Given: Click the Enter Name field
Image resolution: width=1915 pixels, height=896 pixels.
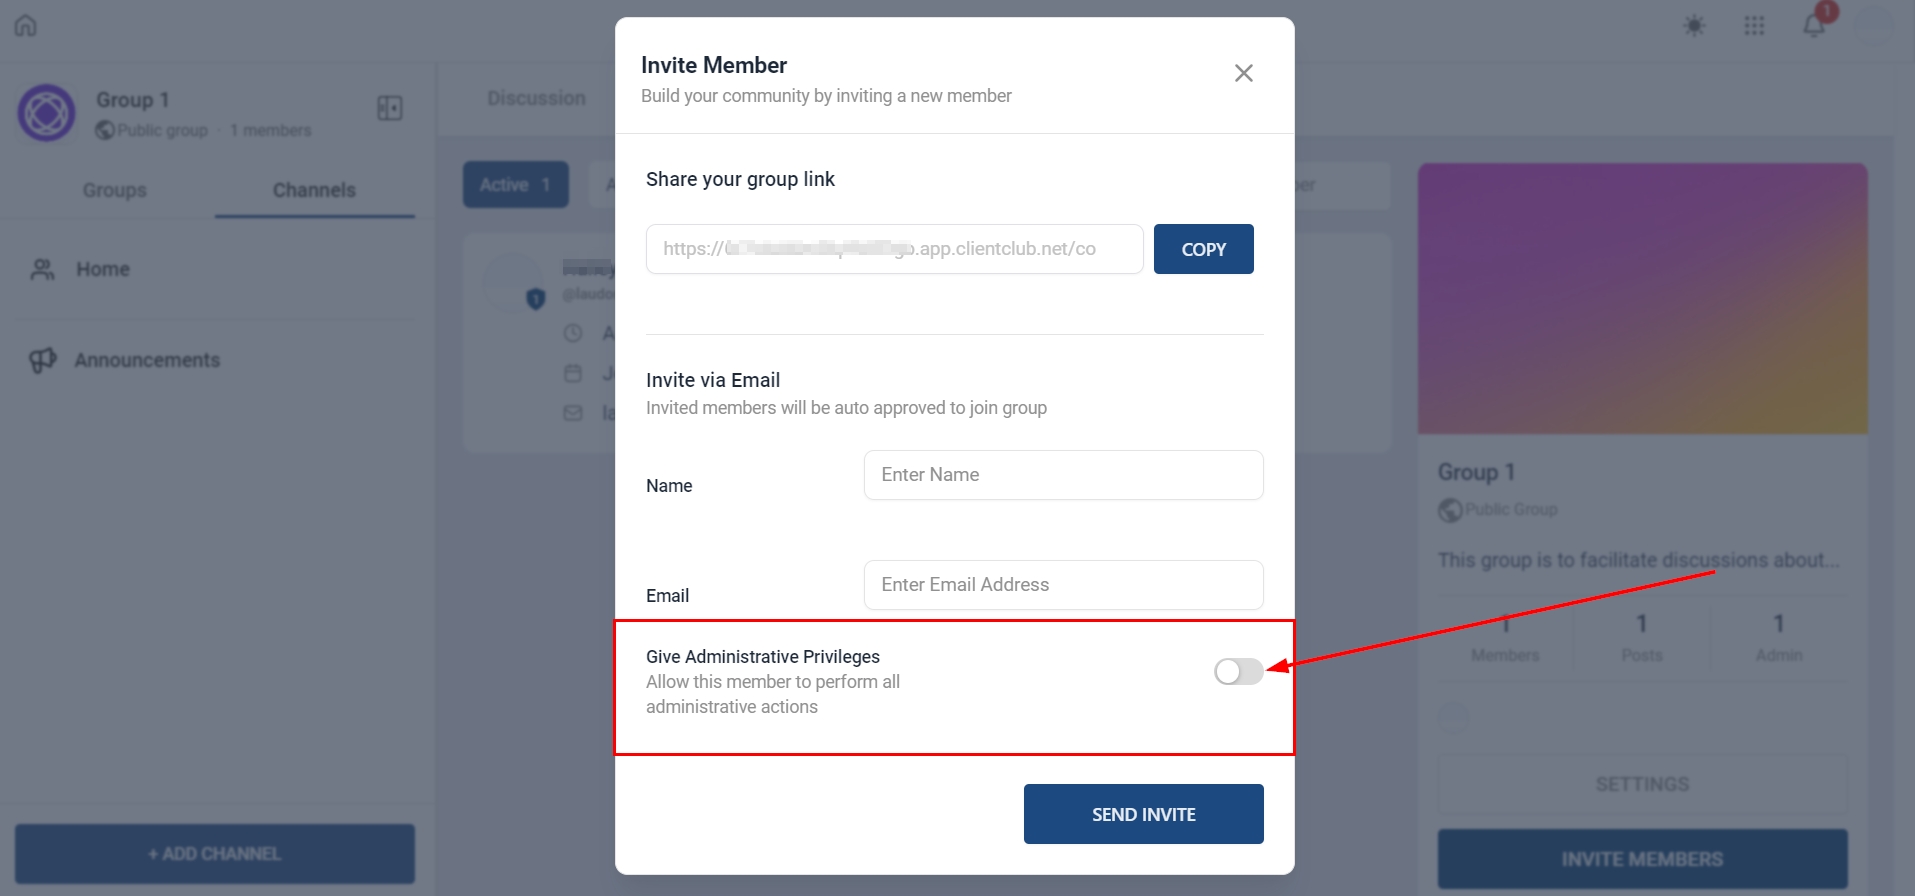Looking at the screenshot, I should coord(1063,475).
